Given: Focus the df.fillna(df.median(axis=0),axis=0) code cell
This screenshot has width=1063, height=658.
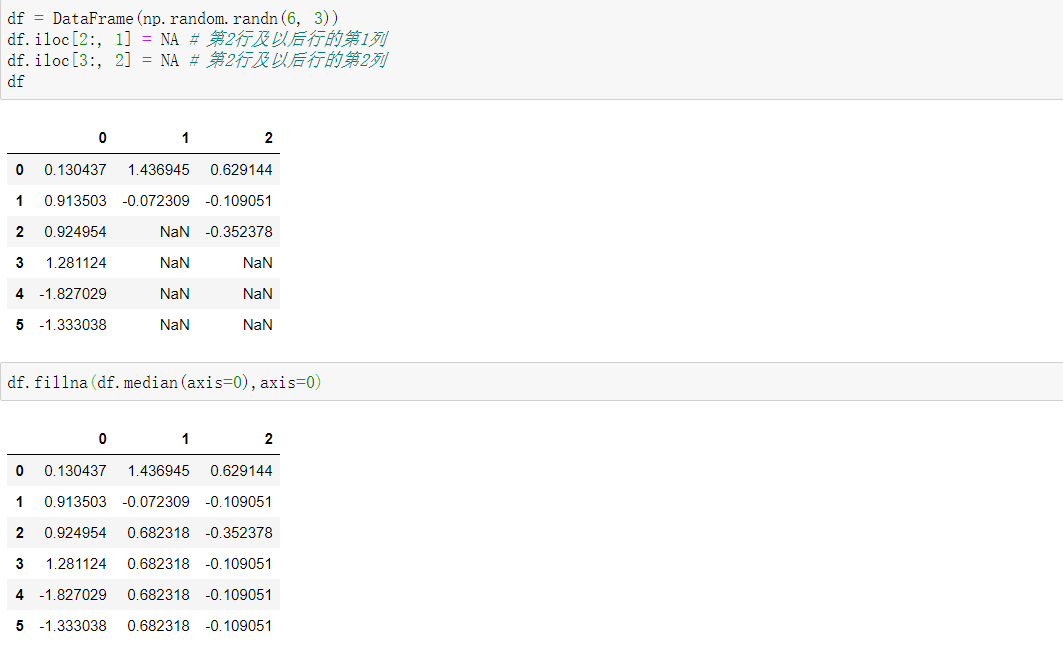Looking at the screenshot, I should pos(532,382).
